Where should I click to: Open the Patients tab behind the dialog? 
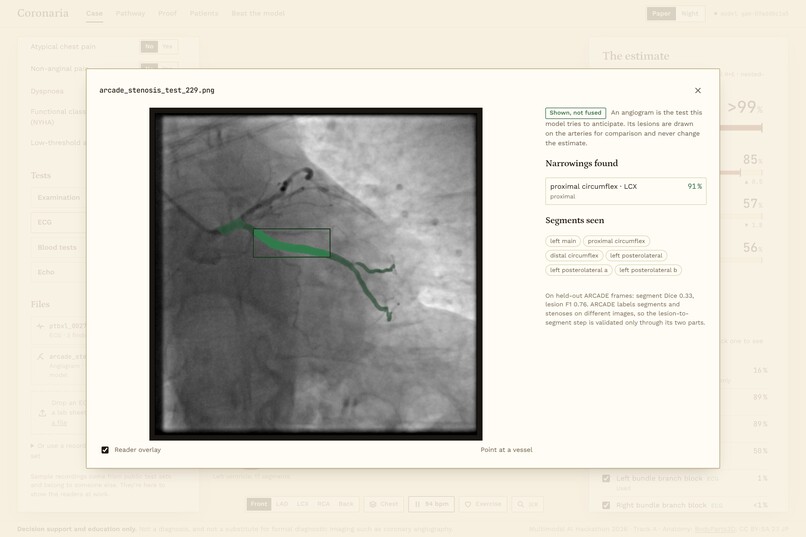point(204,13)
